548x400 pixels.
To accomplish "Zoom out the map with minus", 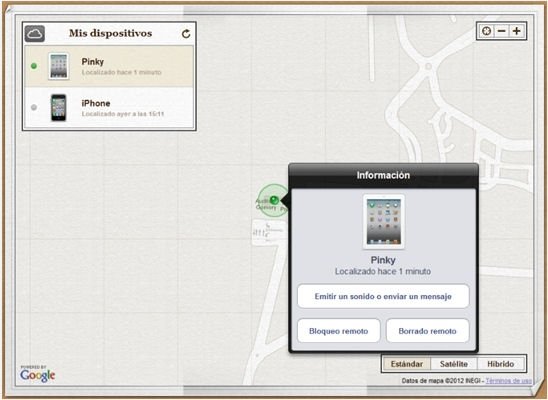I will click(502, 31).
